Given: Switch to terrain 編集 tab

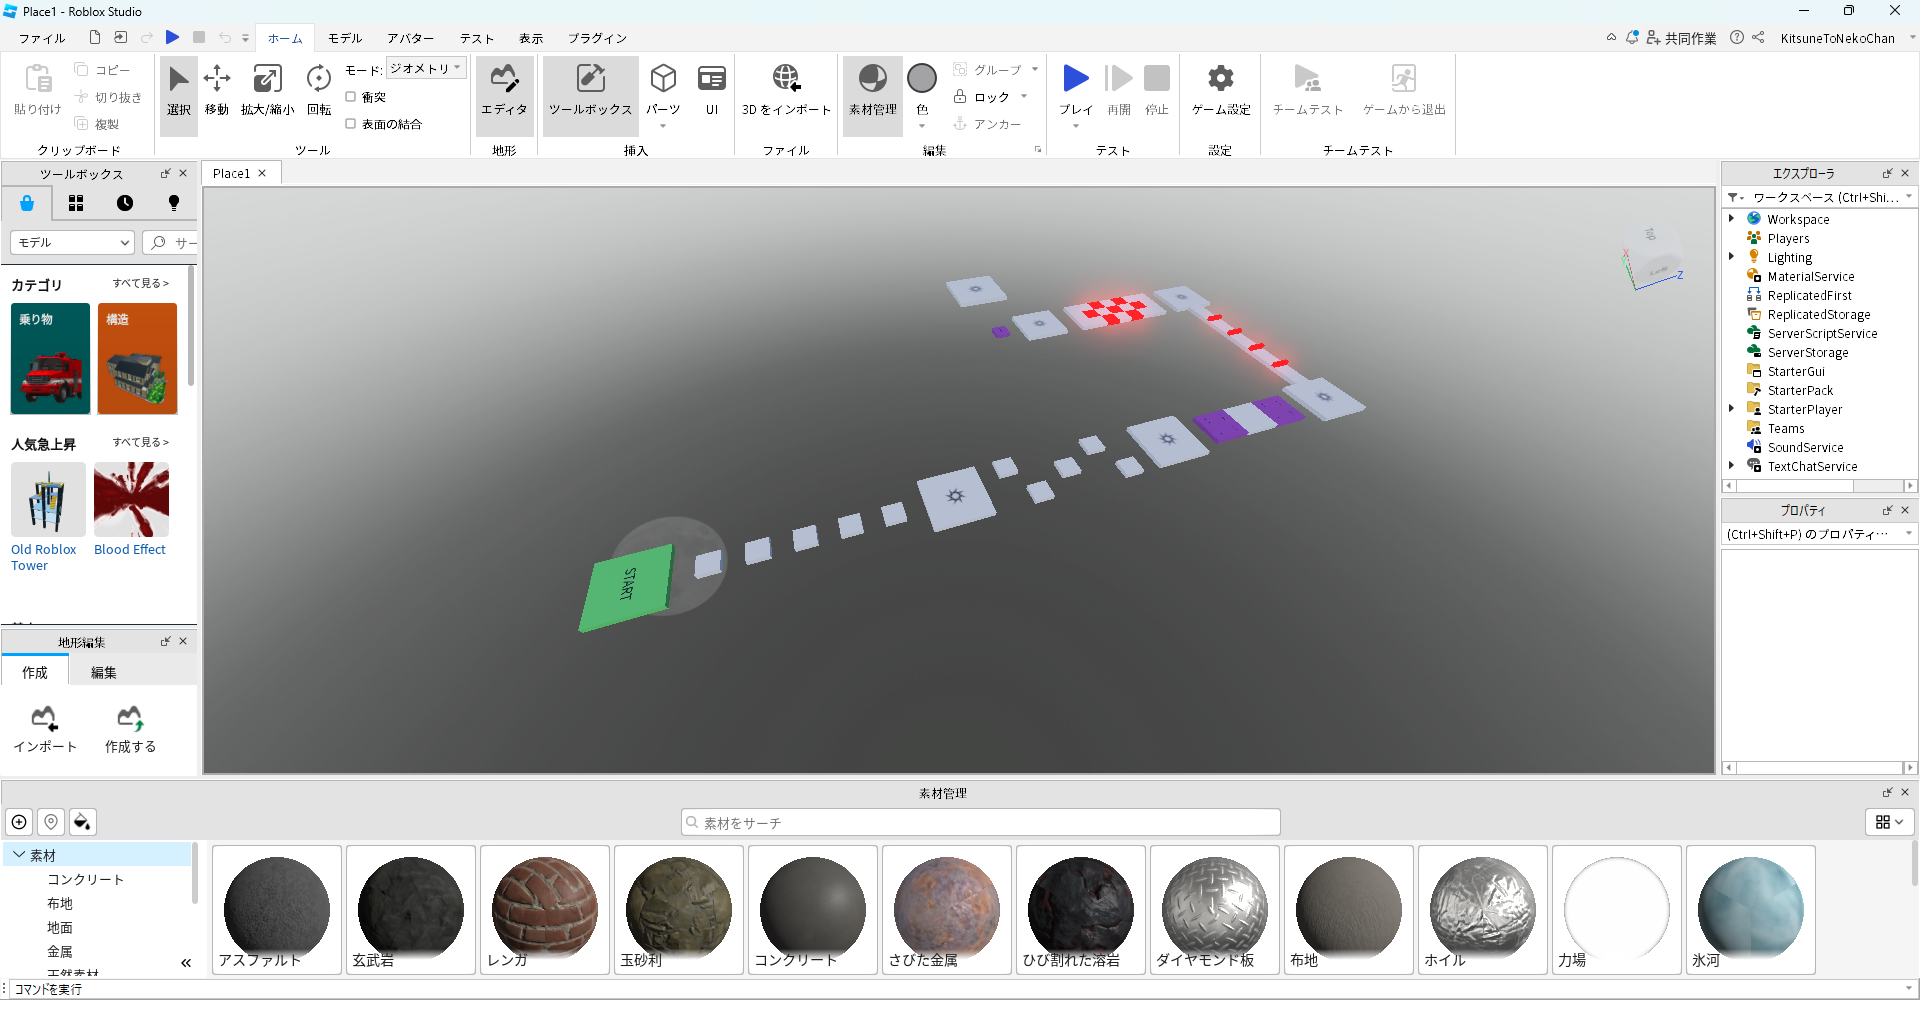Looking at the screenshot, I should tap(104, 672).
